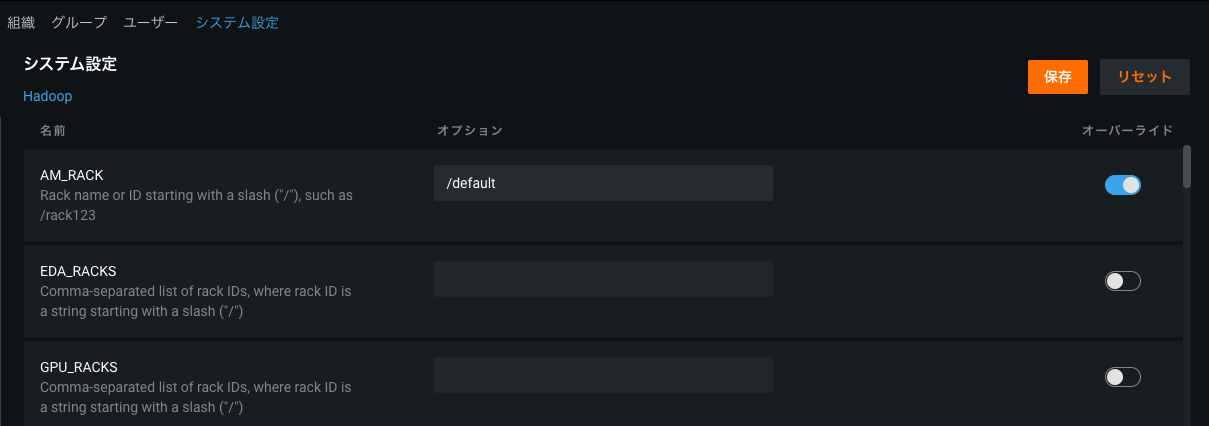Go to the ユーザー tab
Image resolution: width=1209 pixels, height=426 pixels.
(151, 23)
